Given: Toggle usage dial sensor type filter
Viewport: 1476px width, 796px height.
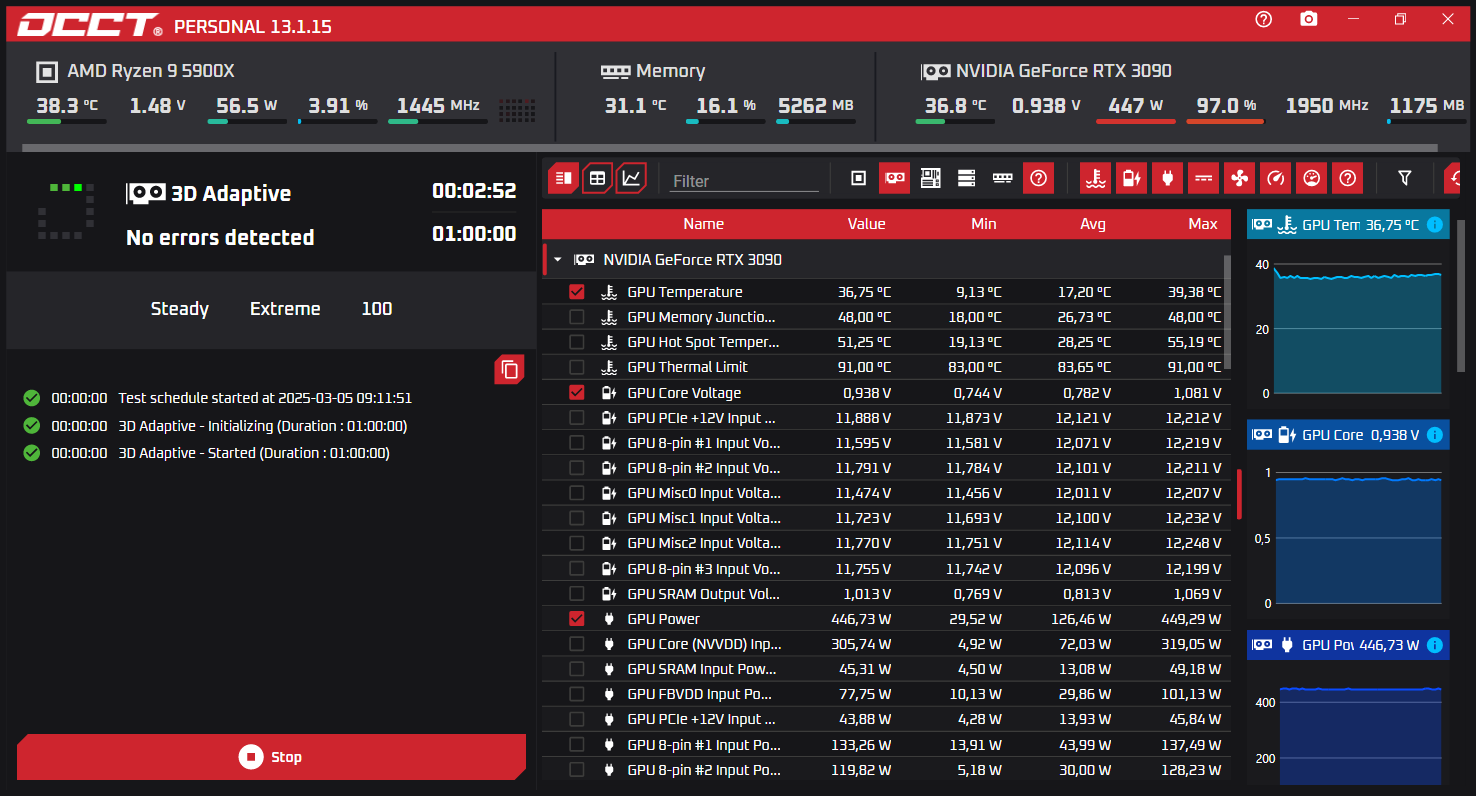Looking at the screenshot, I should [x=1311, y=178].
